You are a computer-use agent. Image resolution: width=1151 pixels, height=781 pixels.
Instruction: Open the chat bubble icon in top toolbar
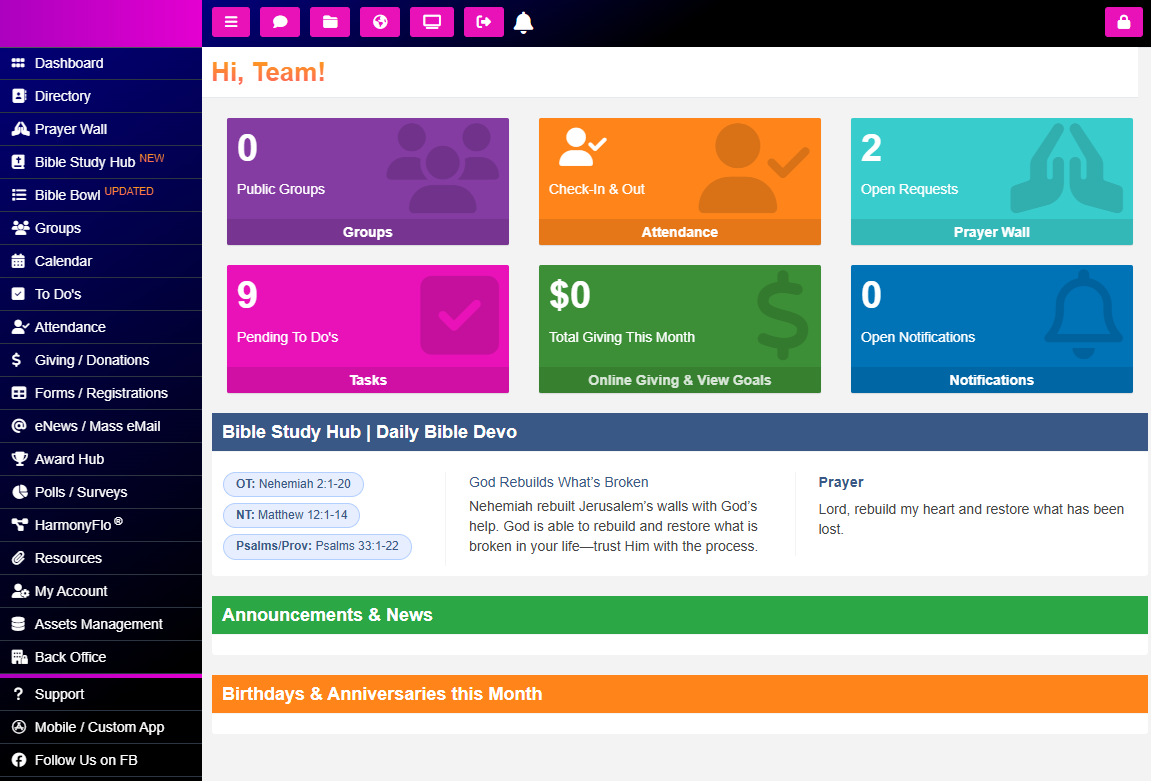280,21
